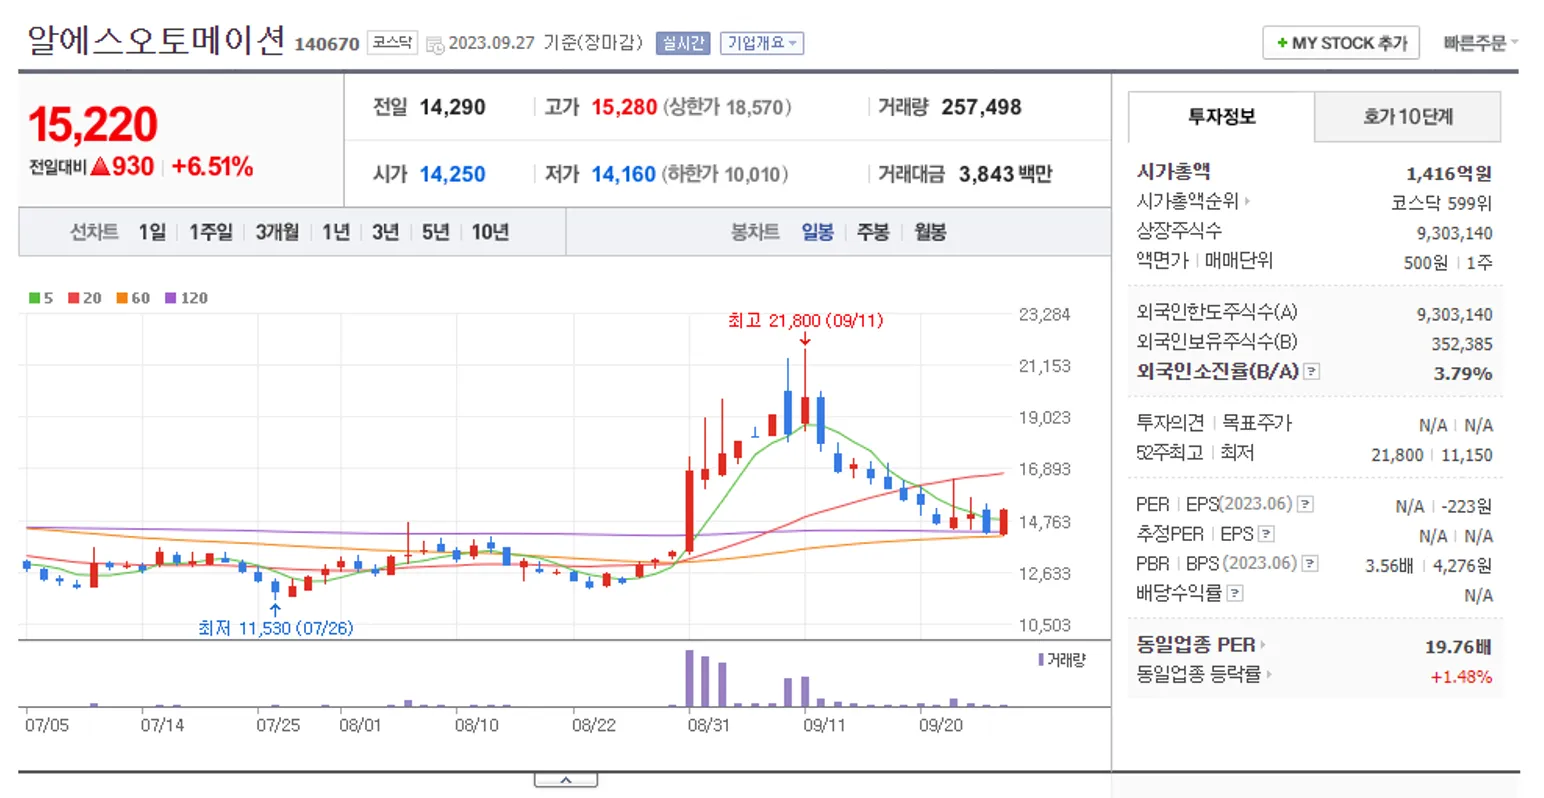
Task: Click the red 20-day moving average swatch
Action: (73, 298)
